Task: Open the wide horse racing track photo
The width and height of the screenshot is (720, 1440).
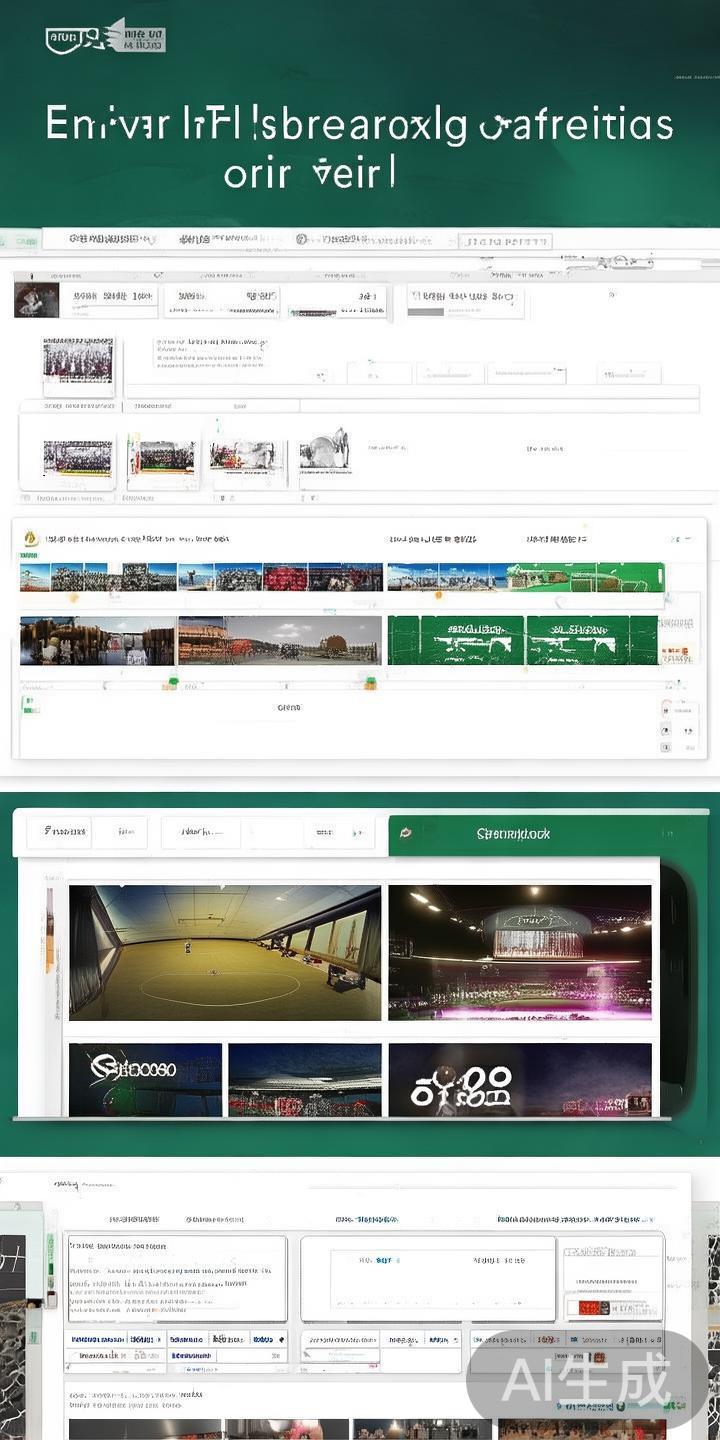Action: click(279, 640)
